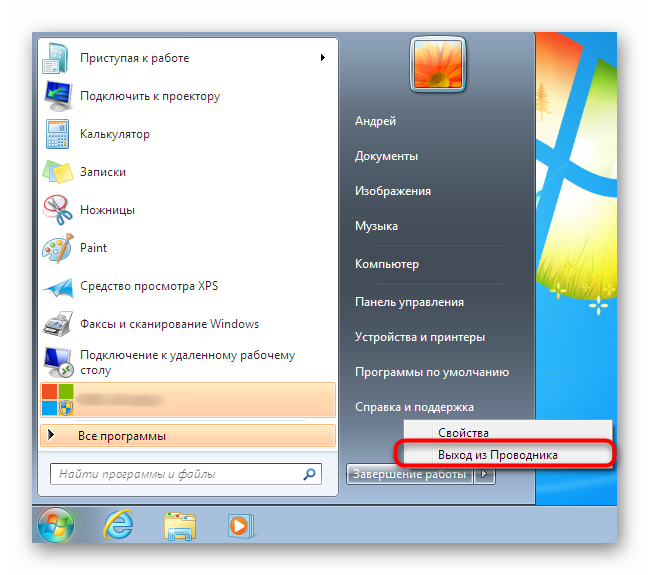This screenshot has width=649, height=575.
Task: Expand Все программы list
Action: 188,436
